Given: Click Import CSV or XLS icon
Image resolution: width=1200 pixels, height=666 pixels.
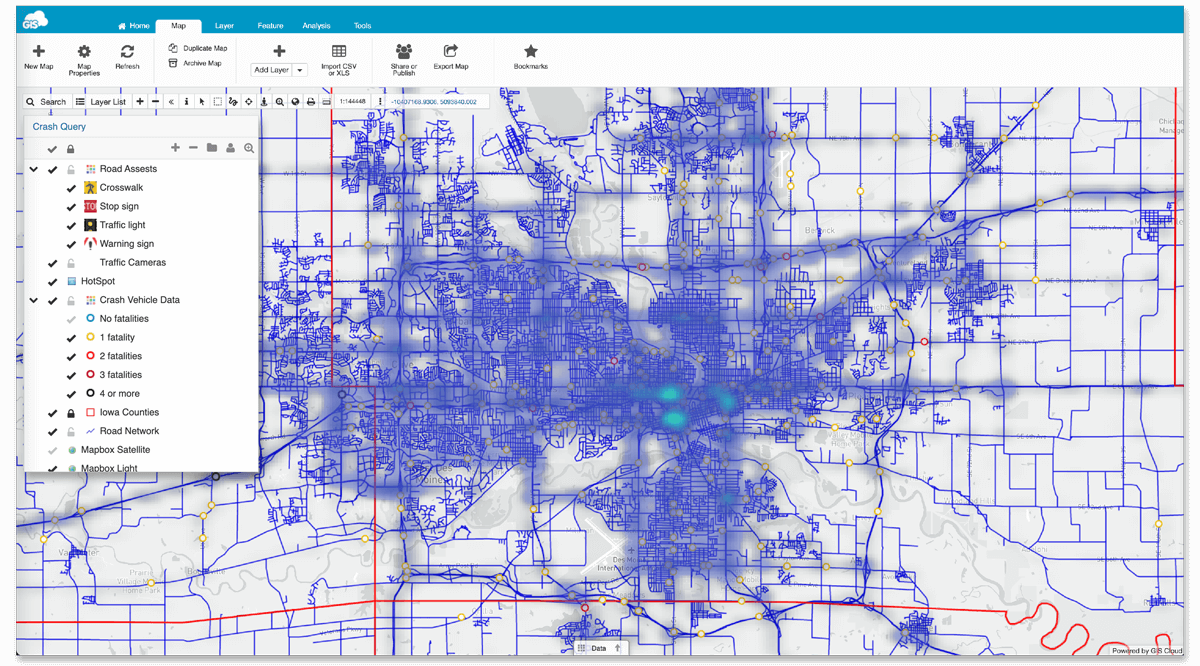Looking at the screenshot, I should pyautogui.click(x=339, y=52).
